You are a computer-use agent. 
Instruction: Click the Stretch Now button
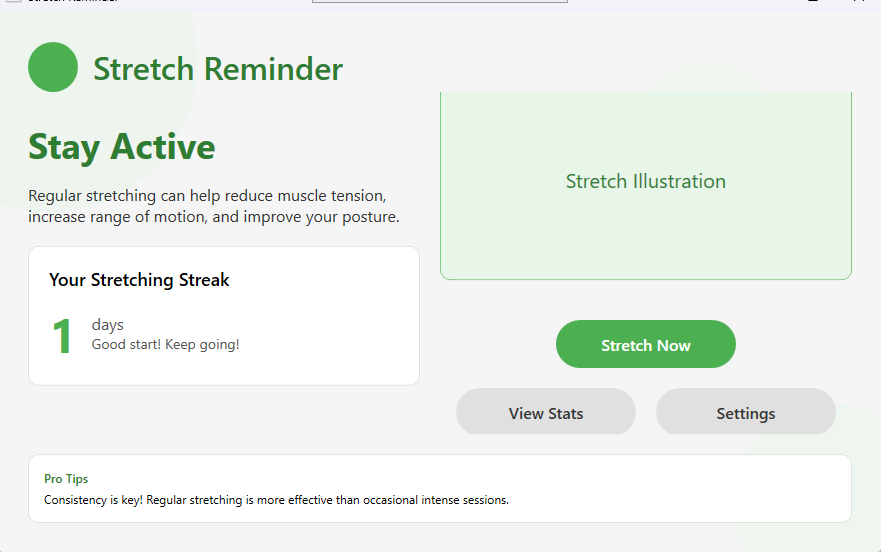click(x=646, y=344)
